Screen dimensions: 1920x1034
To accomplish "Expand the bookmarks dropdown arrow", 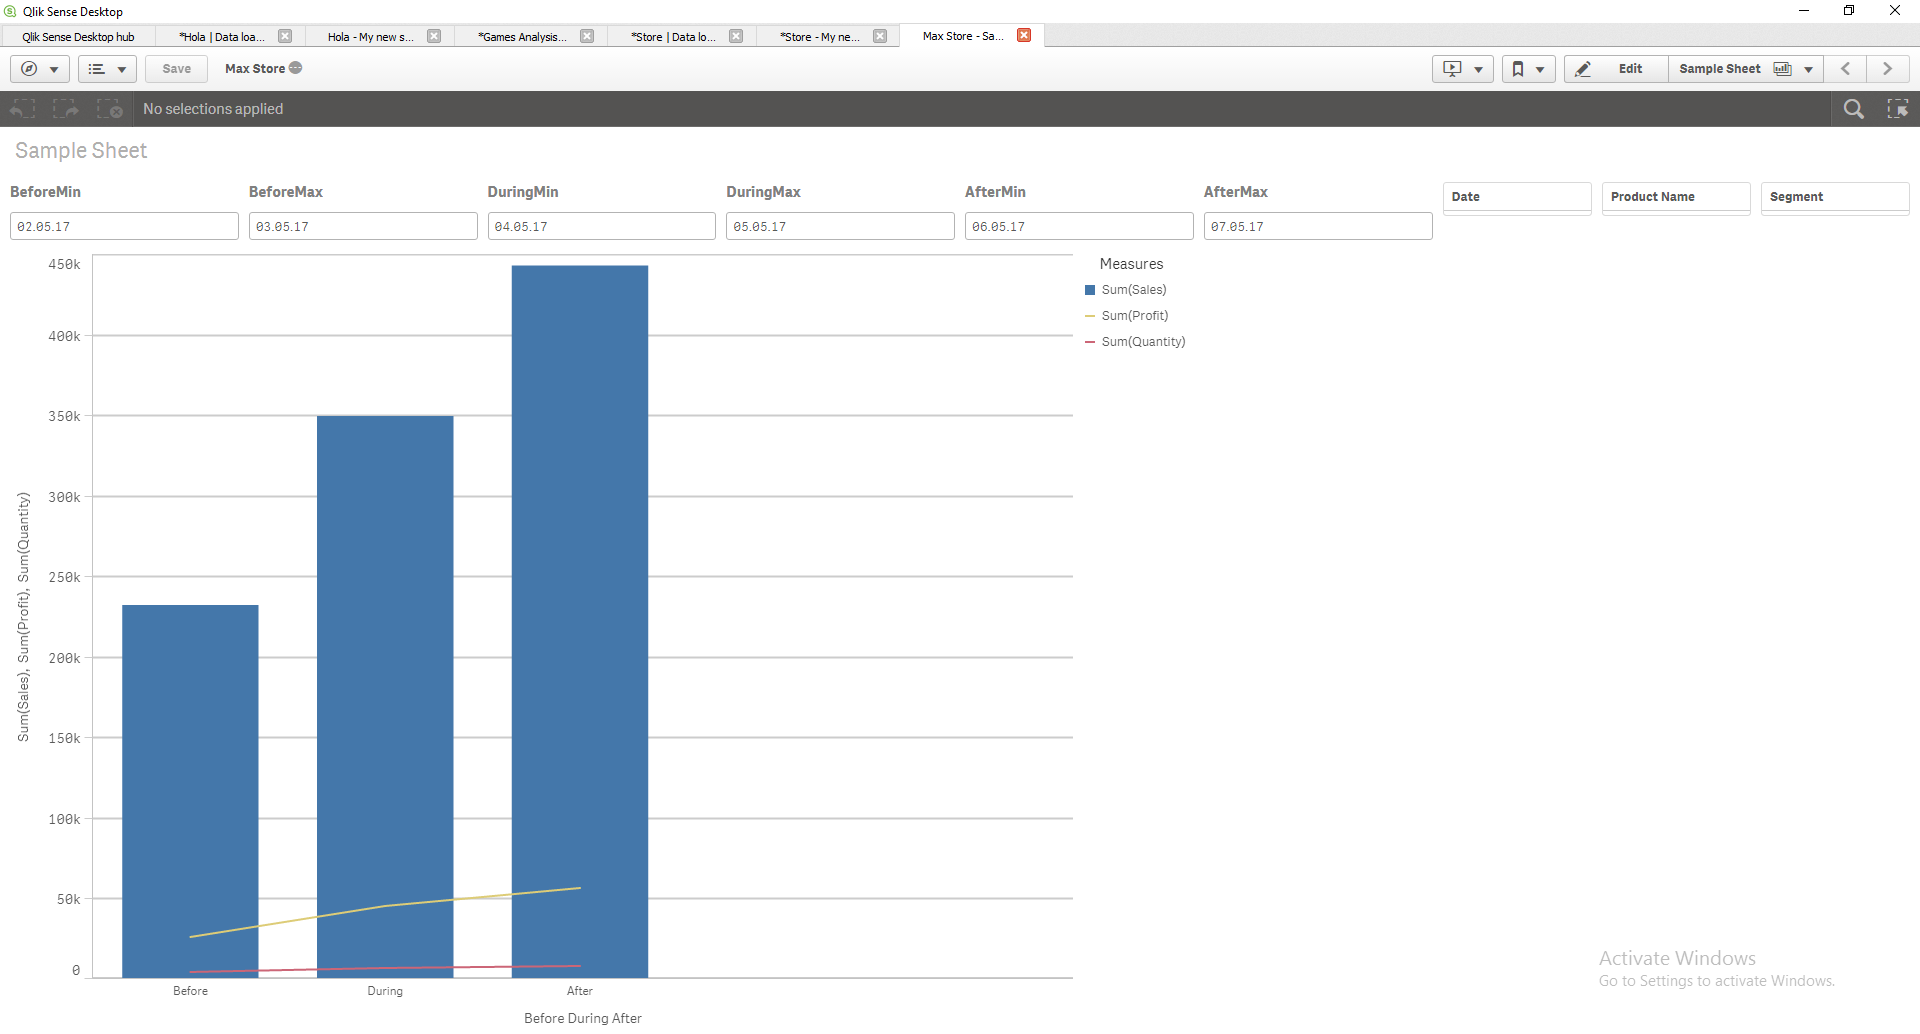I will tap(1540, 70).
